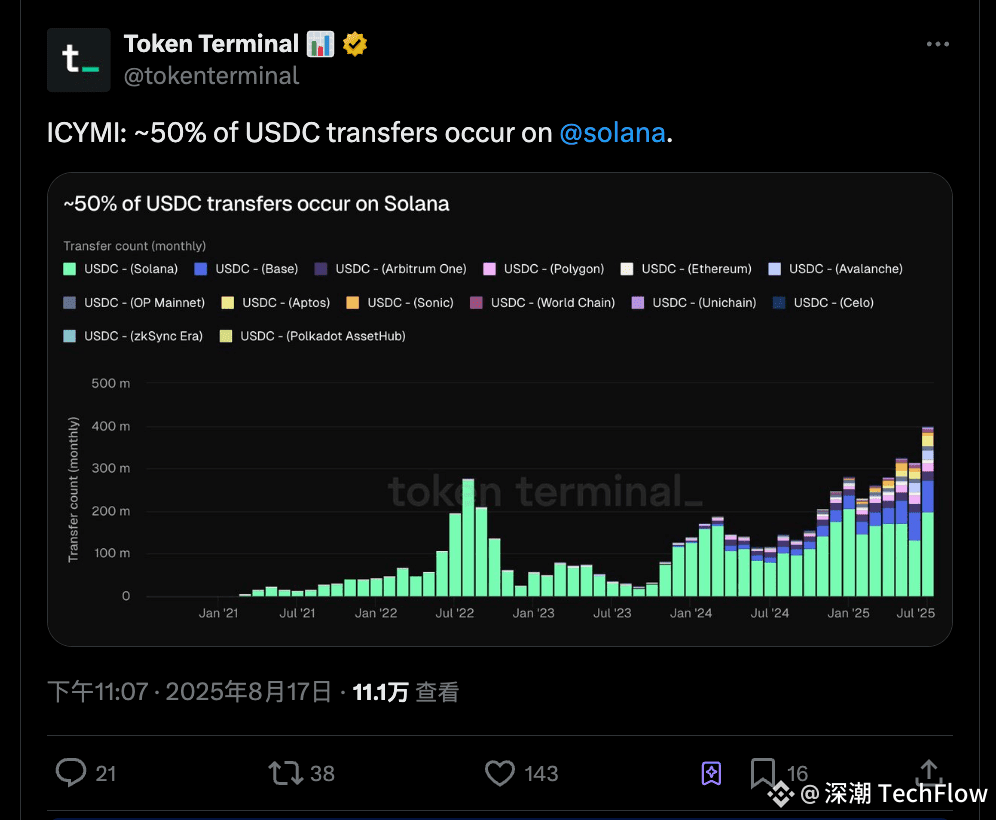996x820 pixels.
Task: Open the @solana mention link
Action: pos(612,133)
